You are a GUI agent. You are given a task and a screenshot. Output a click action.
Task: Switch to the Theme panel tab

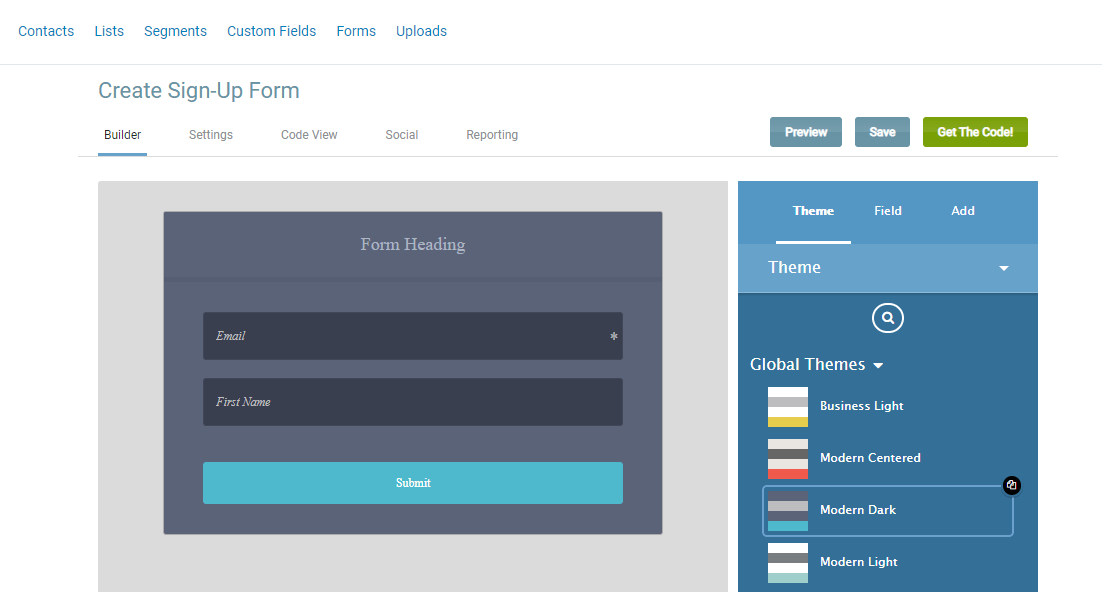[813, 211]
